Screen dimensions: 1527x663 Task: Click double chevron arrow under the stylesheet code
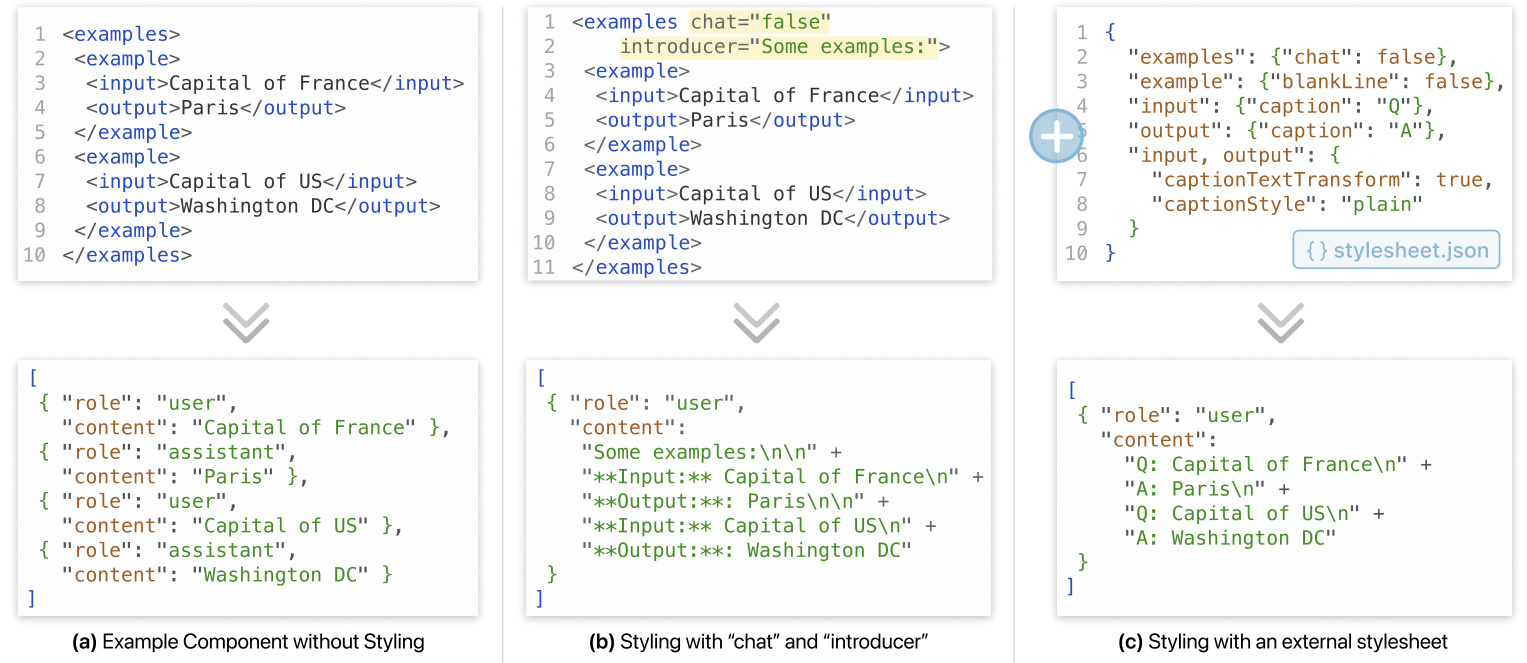(x=1281, y=321)
